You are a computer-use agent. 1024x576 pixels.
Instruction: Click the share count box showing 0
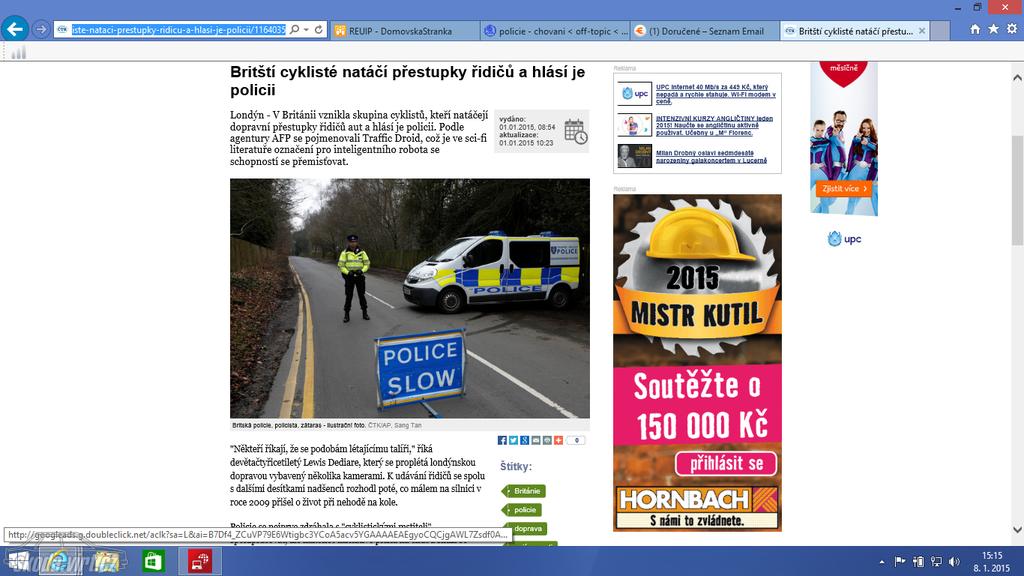[575, 440]
